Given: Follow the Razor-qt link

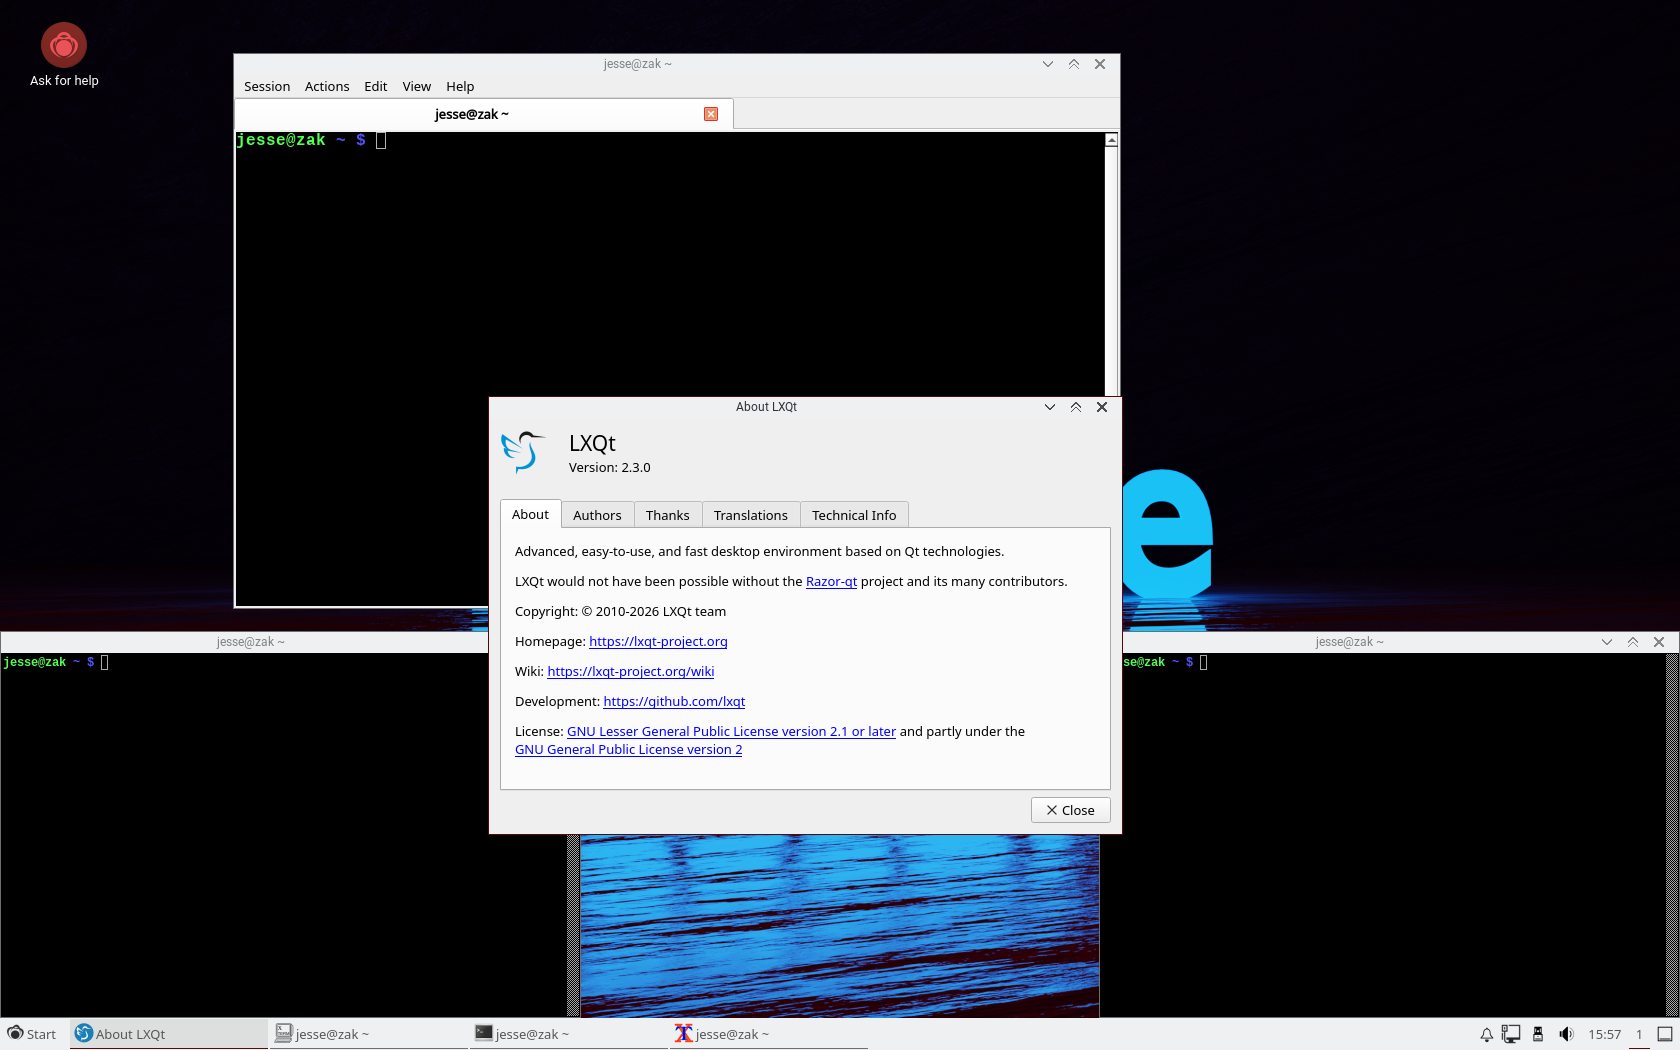Looking at the screenshot, I should 831,582.
